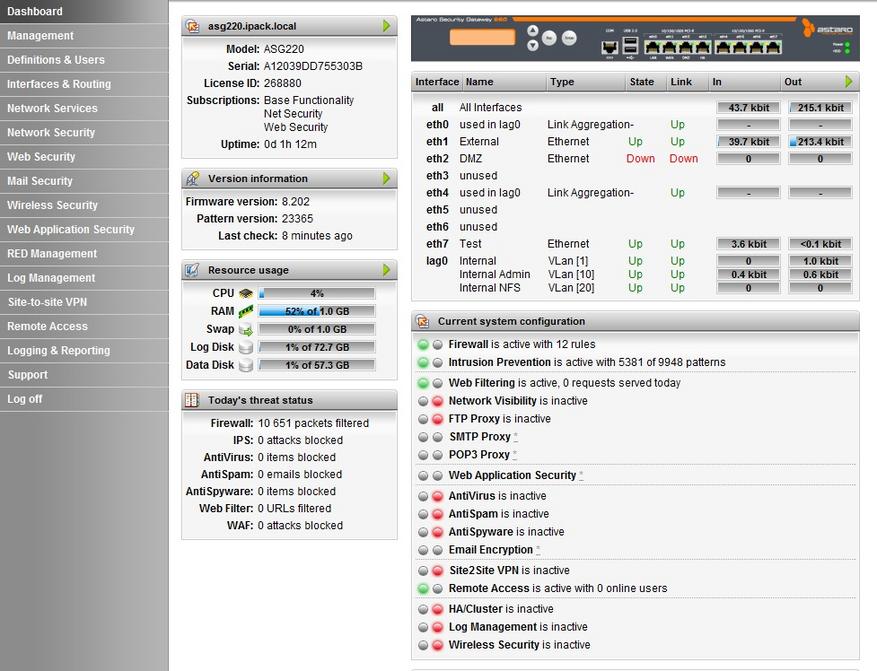Expand Version information with green arrow
Screen dimensions: 877x671
point(386,178)
